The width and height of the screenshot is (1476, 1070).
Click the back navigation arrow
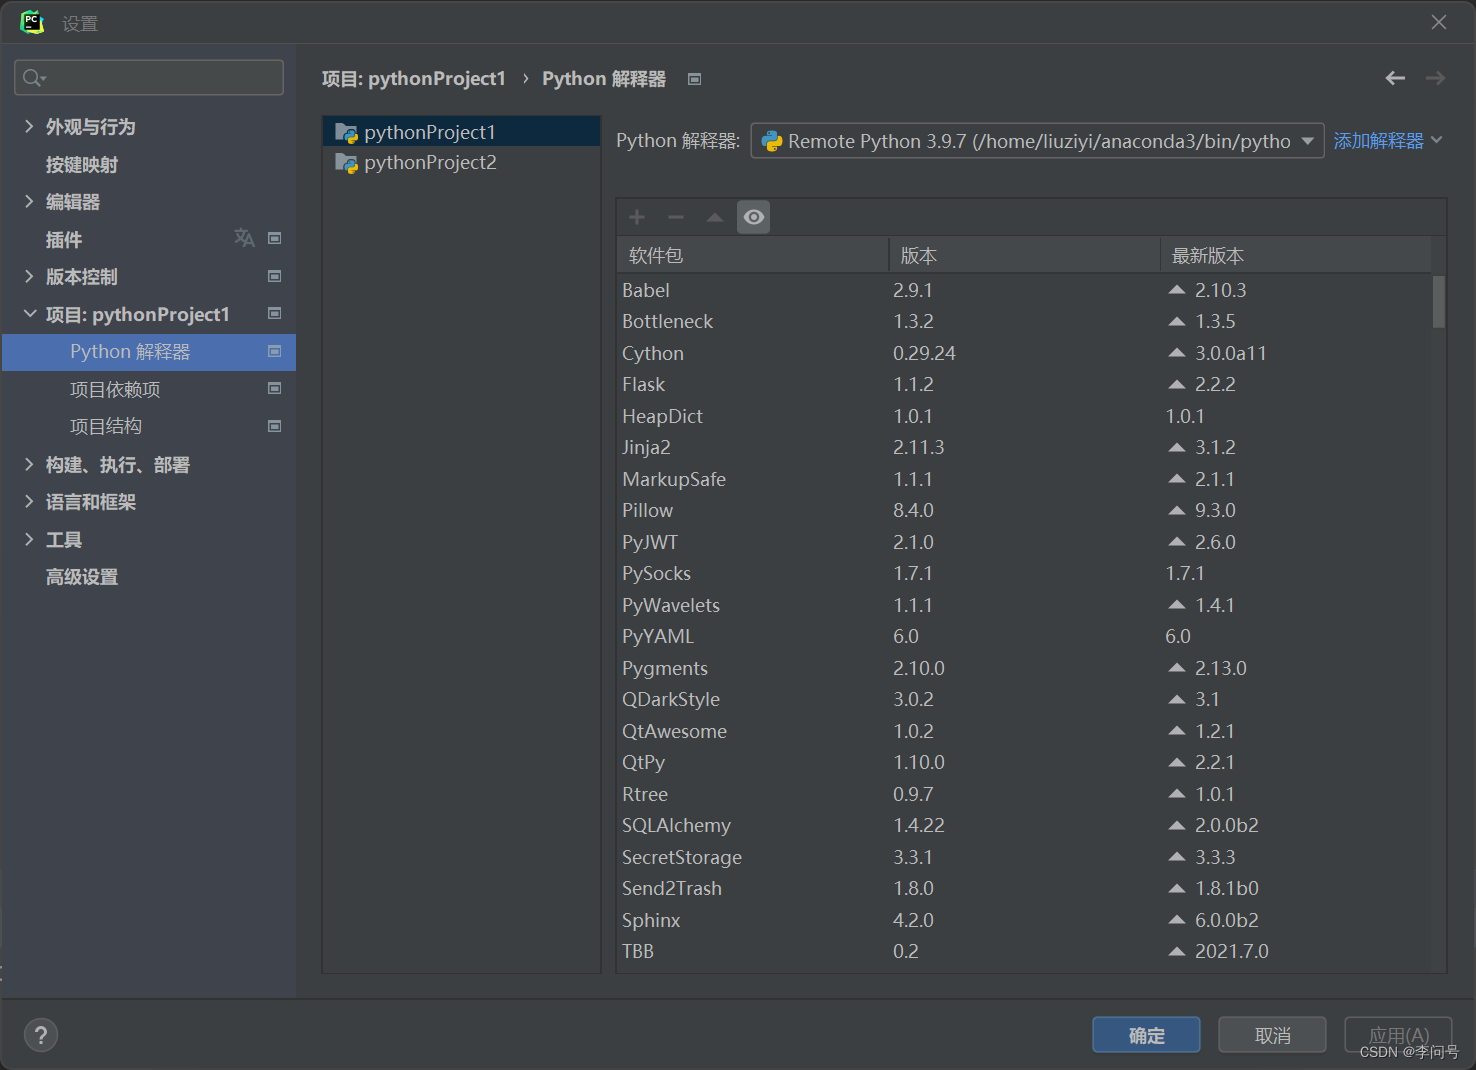pos(1395,78)
